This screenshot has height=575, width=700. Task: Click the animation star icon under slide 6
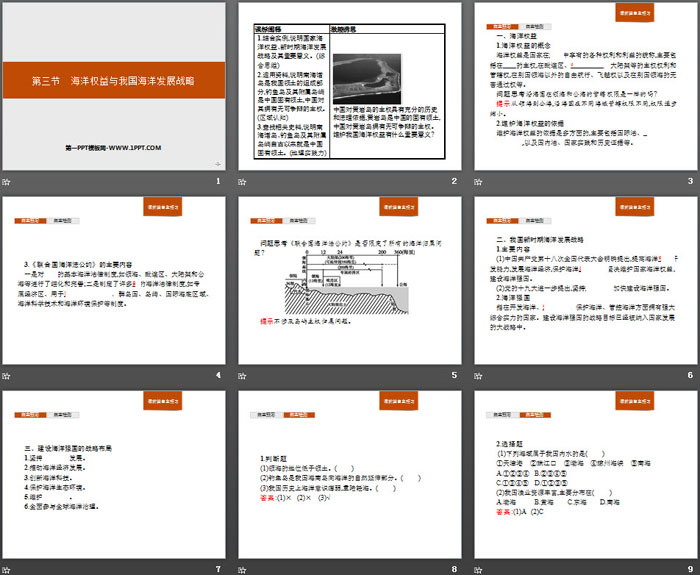[478, 376]
